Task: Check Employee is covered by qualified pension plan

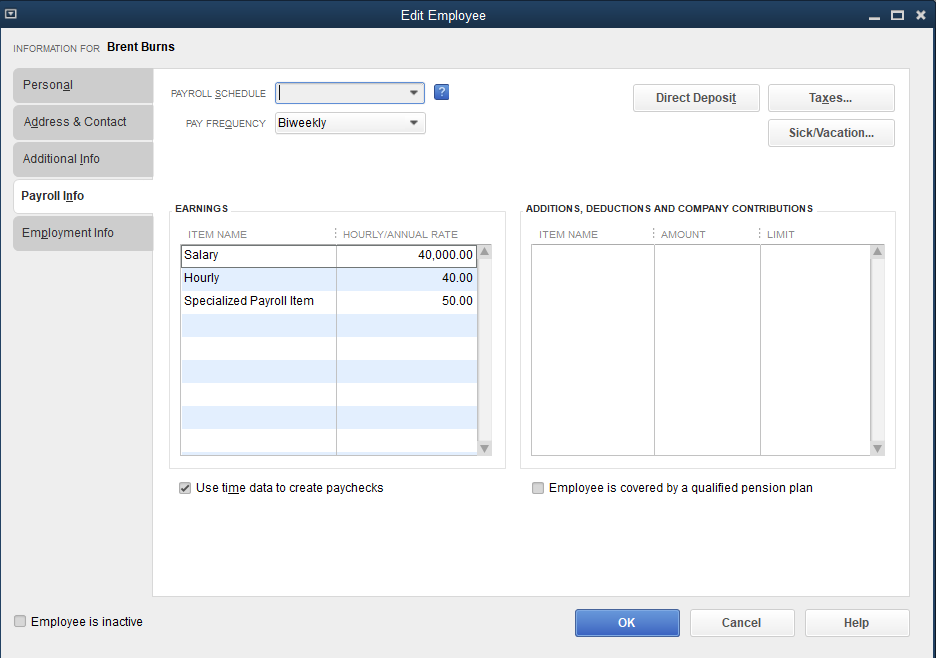Action: coord(538,488)
